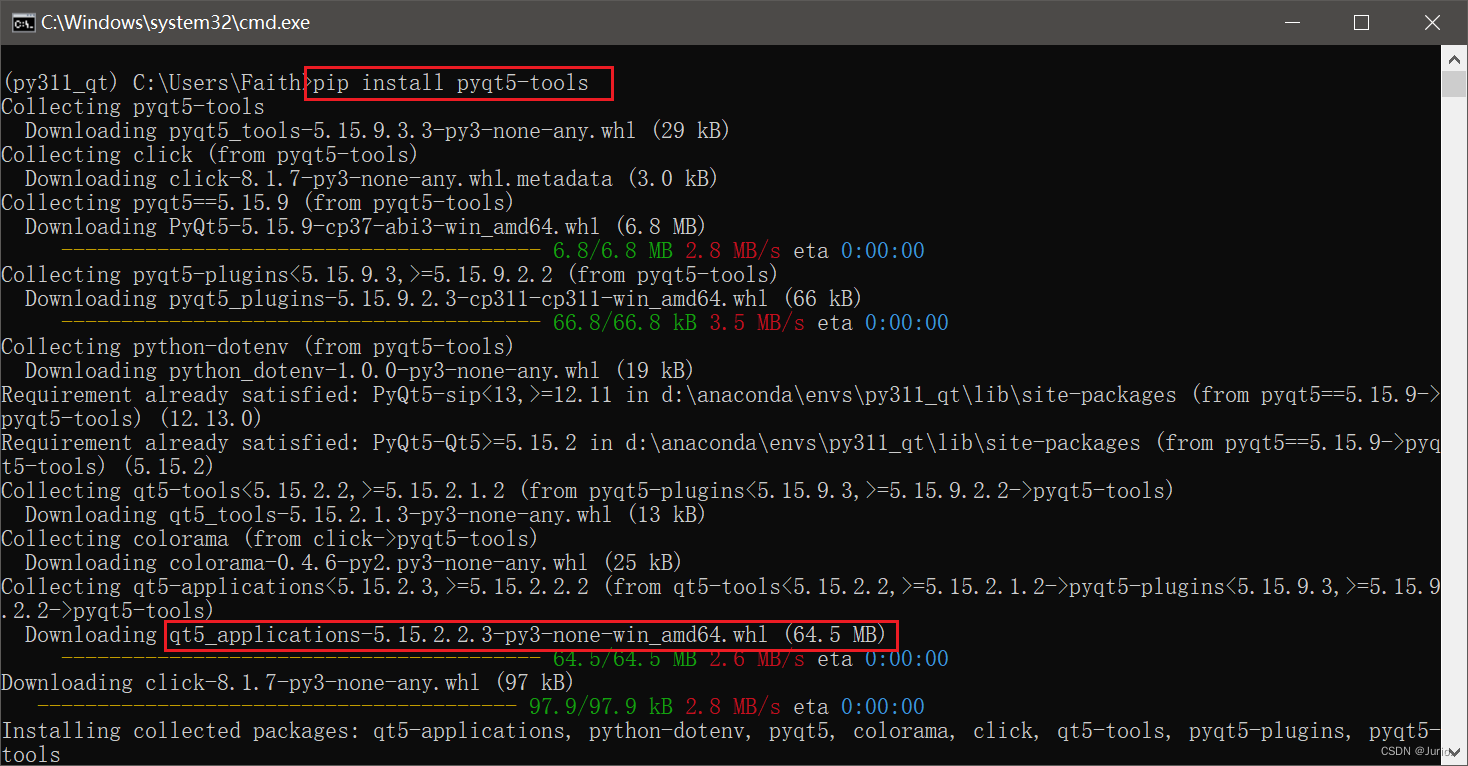Click 'Collecting click (from pyqt5-tools)' line
This screenshot has width=1468, height=766.
pos(210,155)
